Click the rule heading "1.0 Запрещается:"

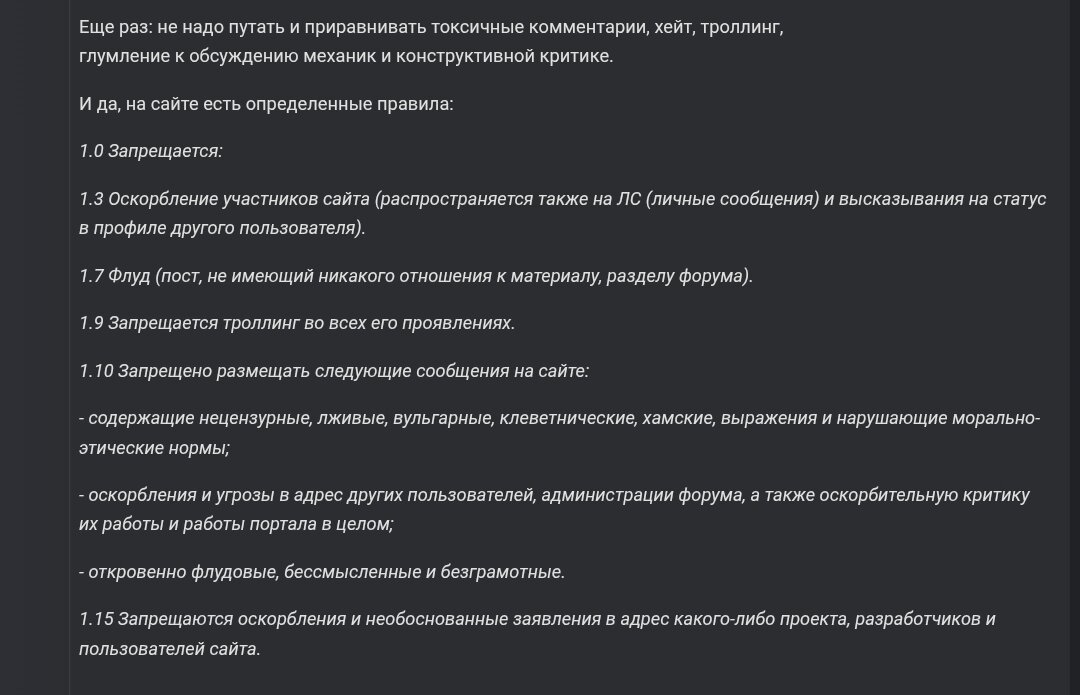pyautogui.click(x=151, y=151)
